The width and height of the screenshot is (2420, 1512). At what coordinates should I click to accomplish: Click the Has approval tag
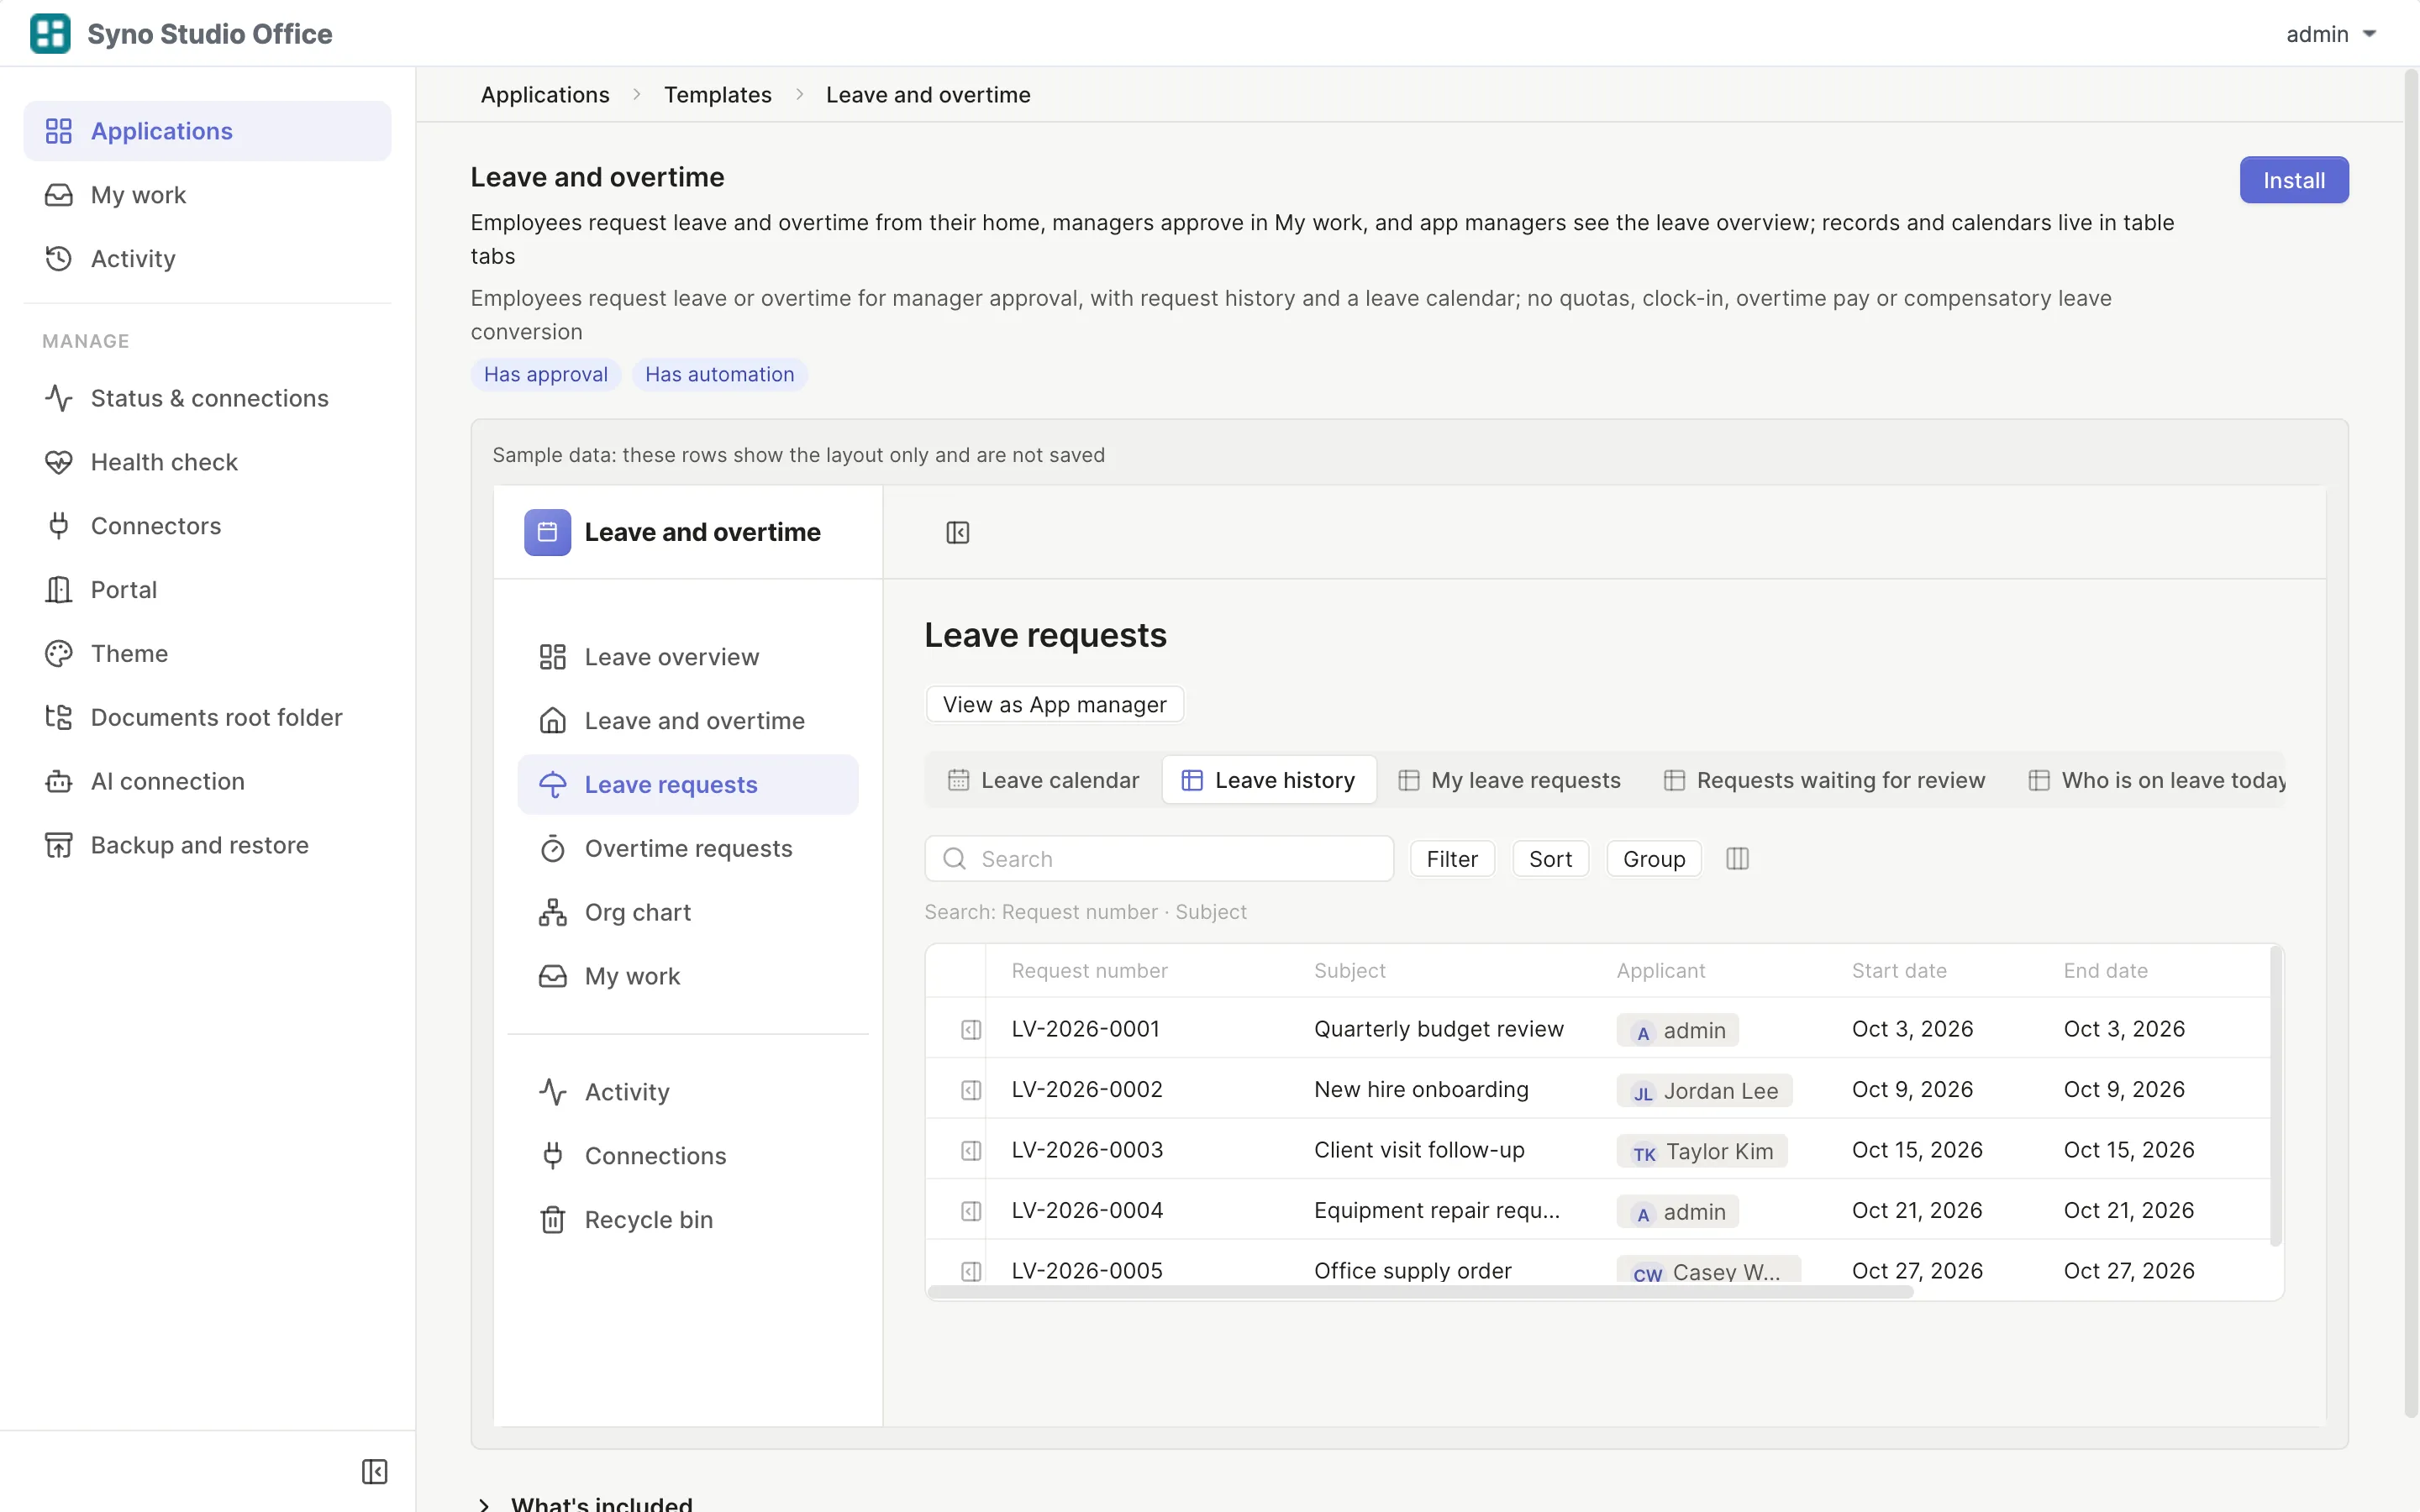tap(546, 374)
